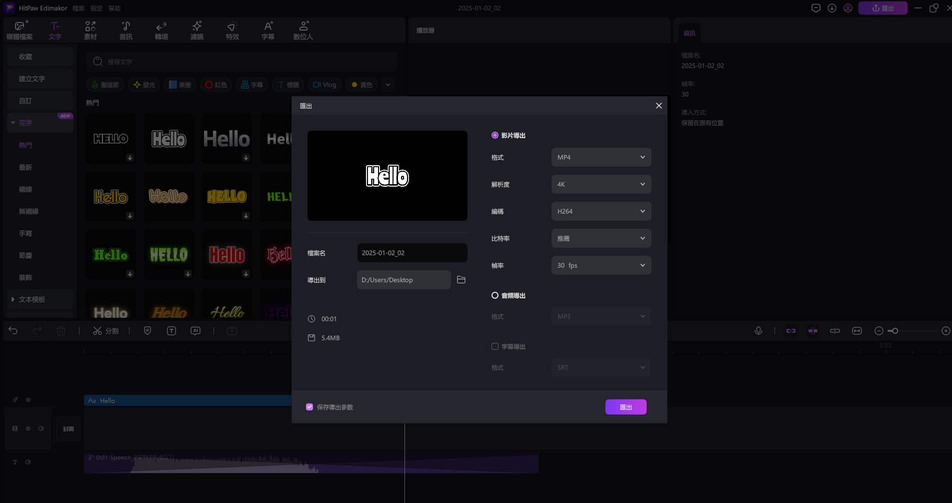Click the undo arrow in timeline toolbar
Screen dimensions: 952x503
[x=13, y=331]
